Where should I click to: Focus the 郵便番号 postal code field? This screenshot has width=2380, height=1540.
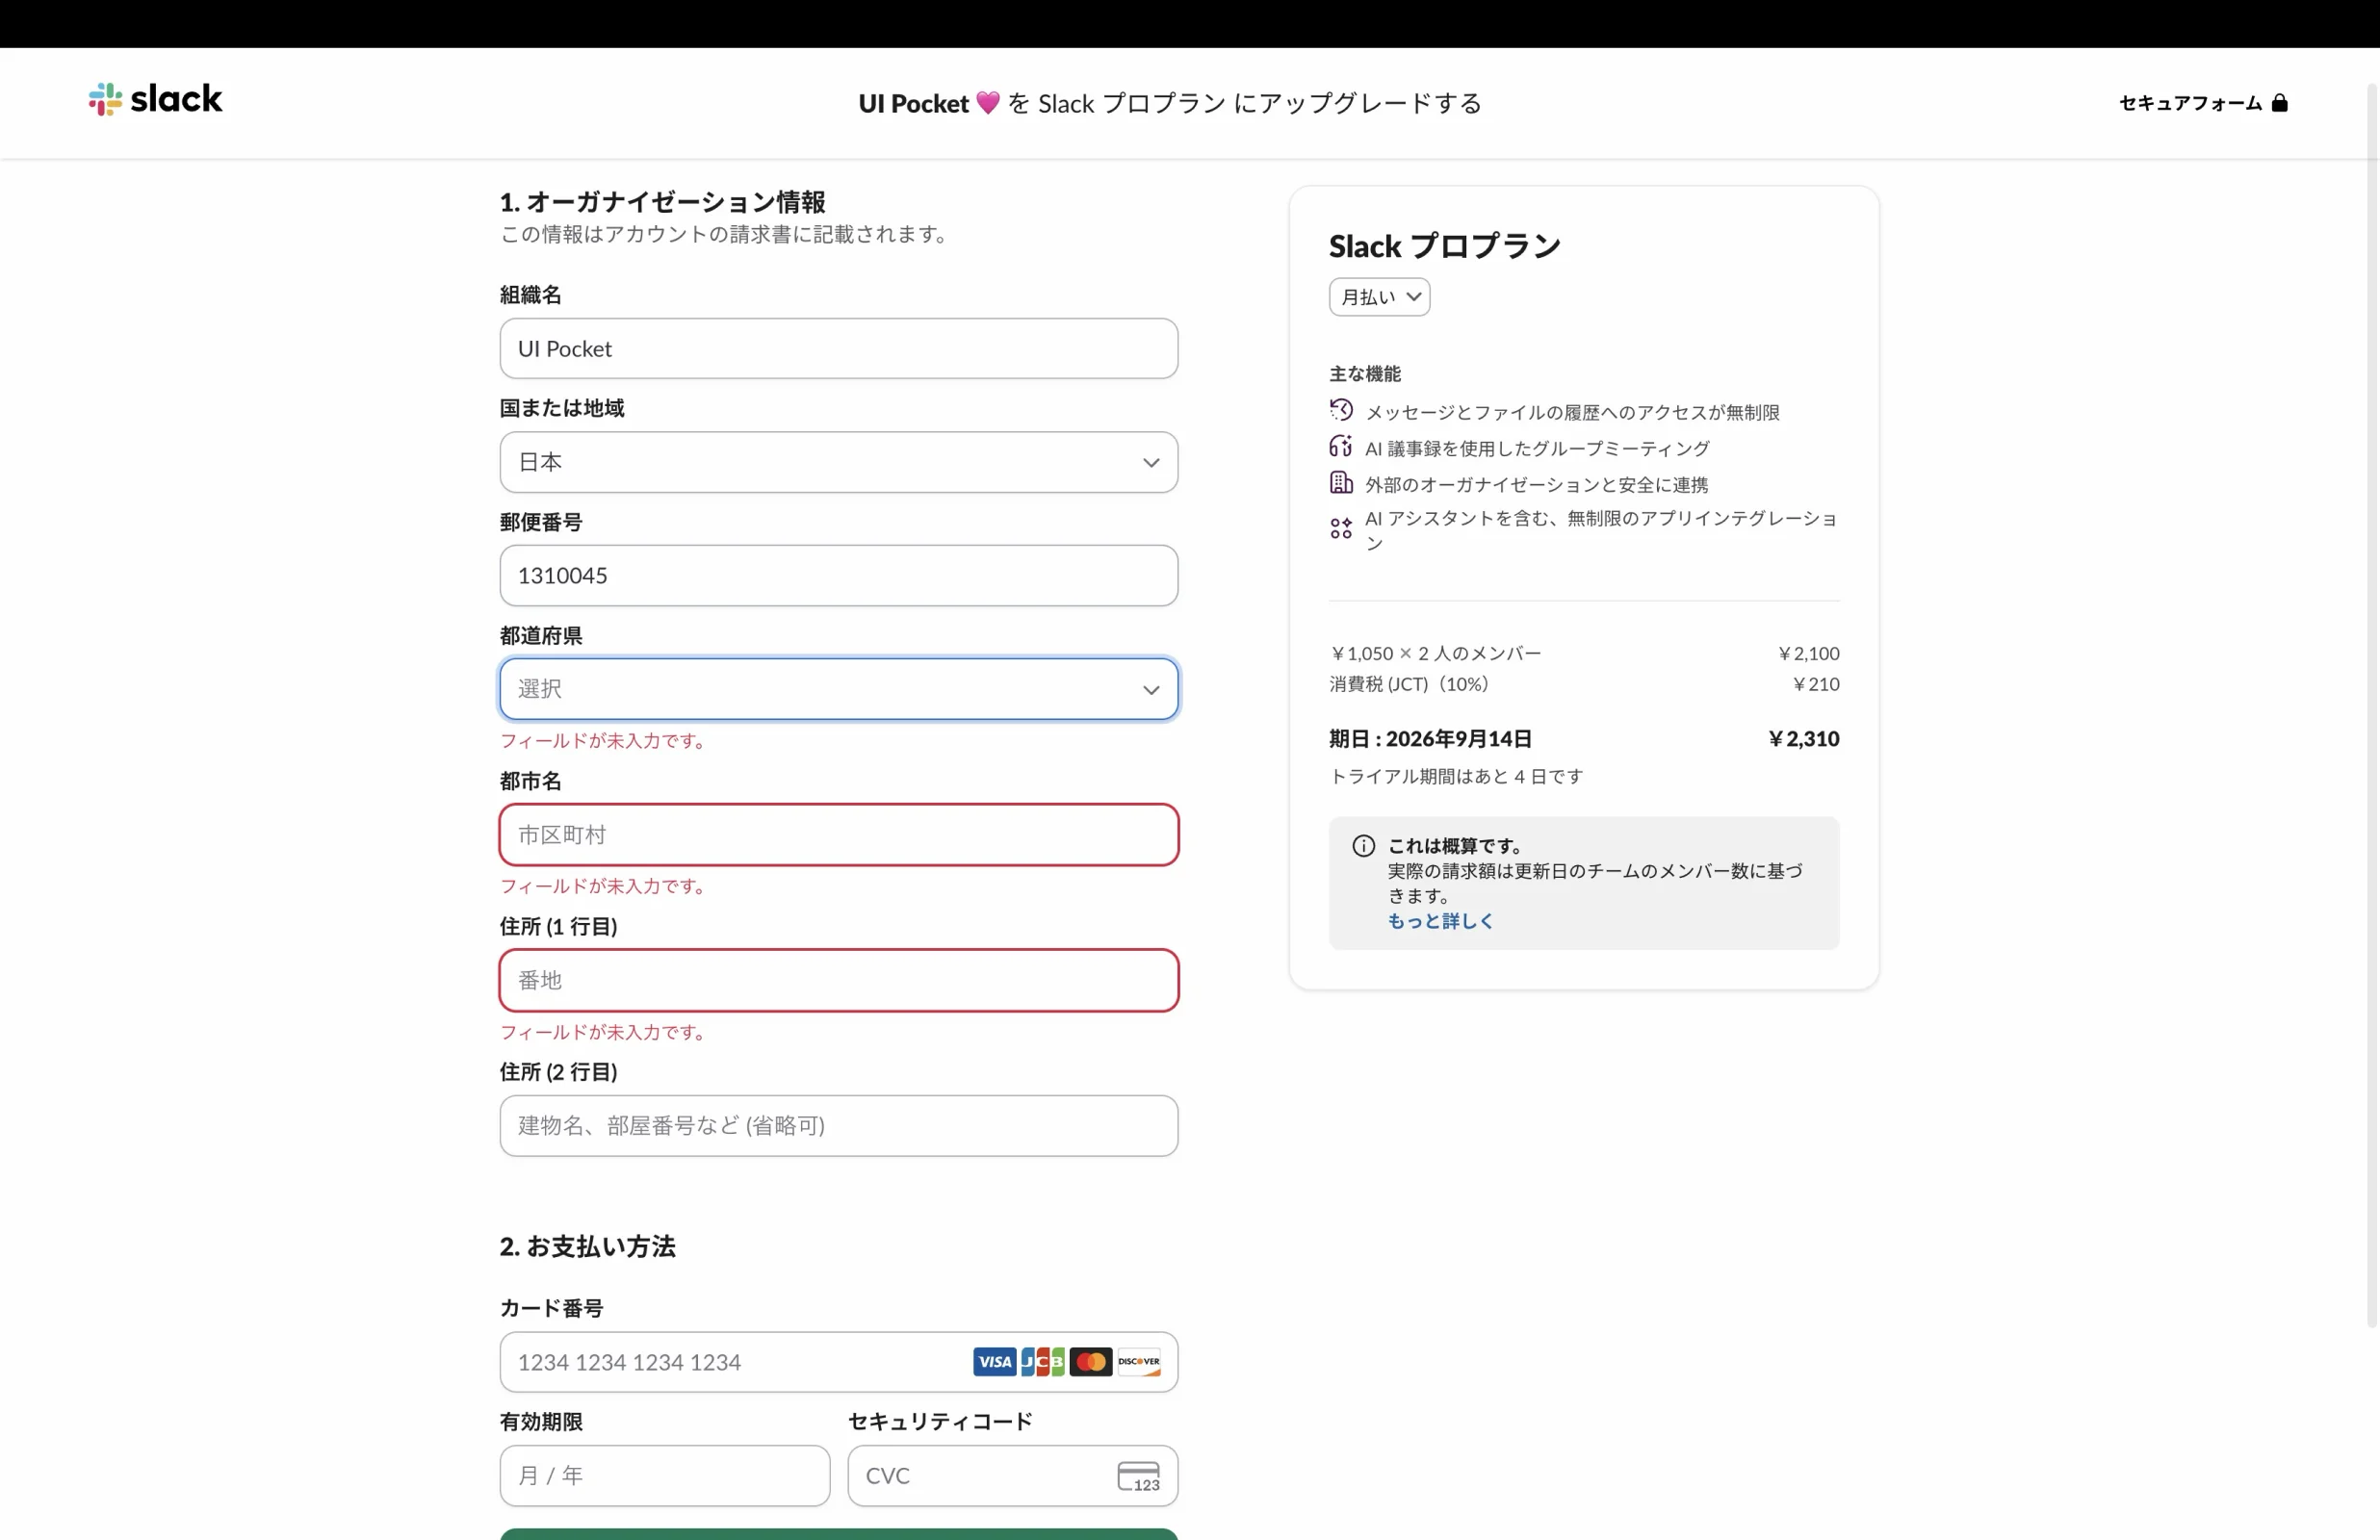[839, 575]
